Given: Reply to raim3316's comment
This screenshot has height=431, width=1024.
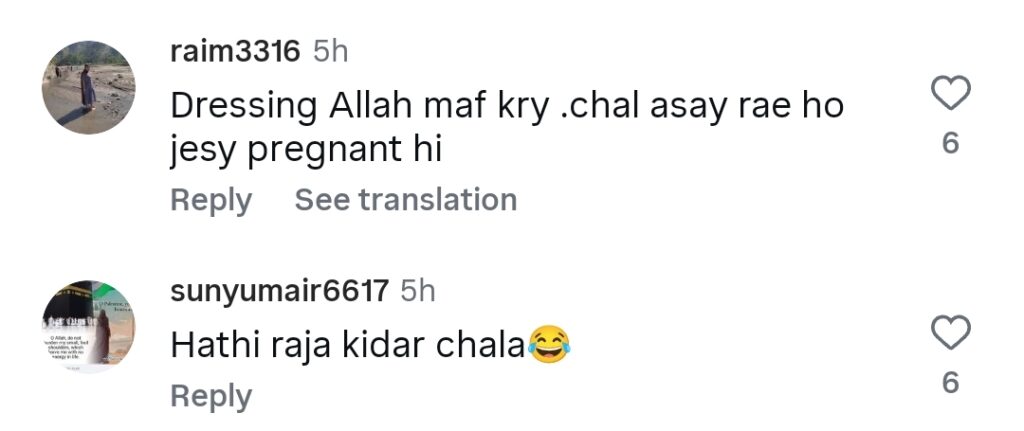Looking at the screenshot, I should click(x=211, y=200).
